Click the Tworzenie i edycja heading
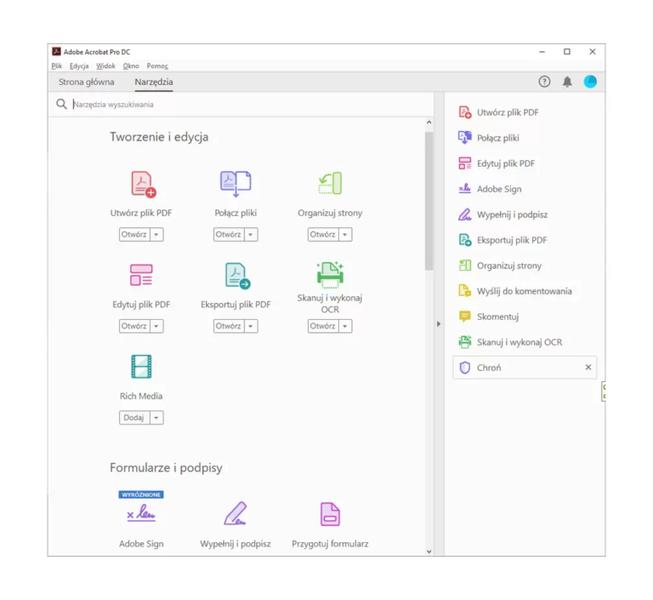This screenshot has height=600, width=653. coord(159,137)
